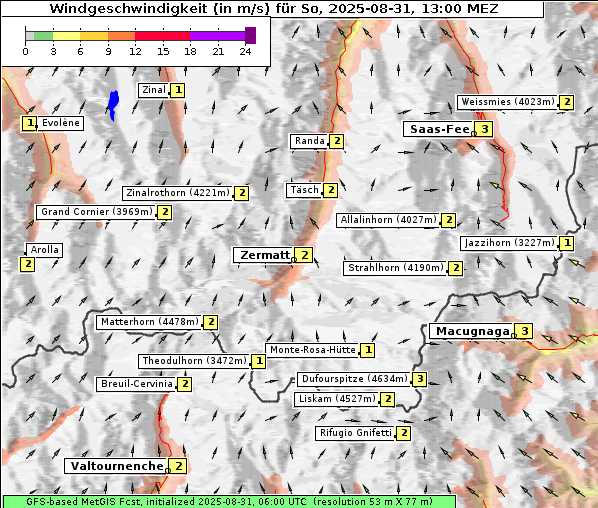Select the Matterhorn (4478m) label
The height and width of the screenshot is (508, 598).
150,322
